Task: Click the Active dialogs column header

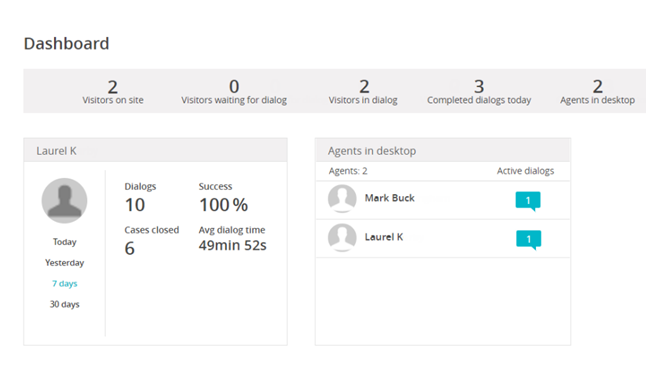Action: [525, 171]
